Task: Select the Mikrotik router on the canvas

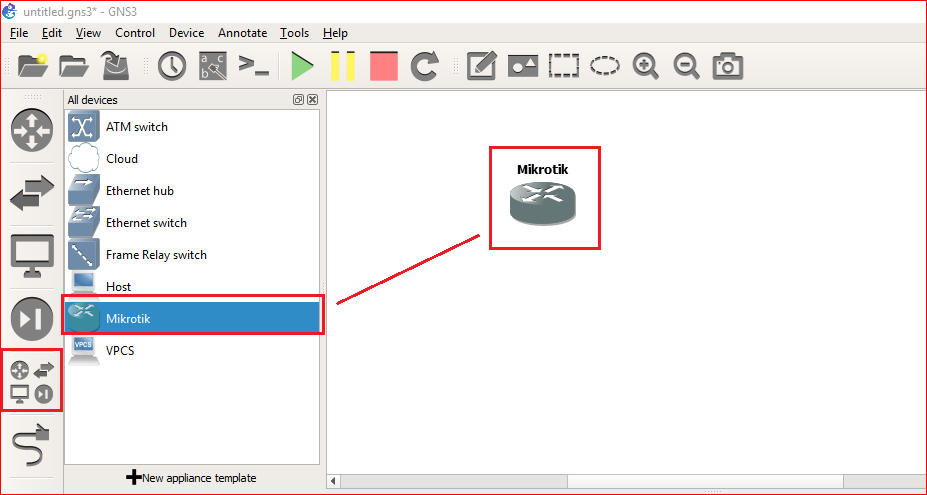Action: tap(543, 202)
